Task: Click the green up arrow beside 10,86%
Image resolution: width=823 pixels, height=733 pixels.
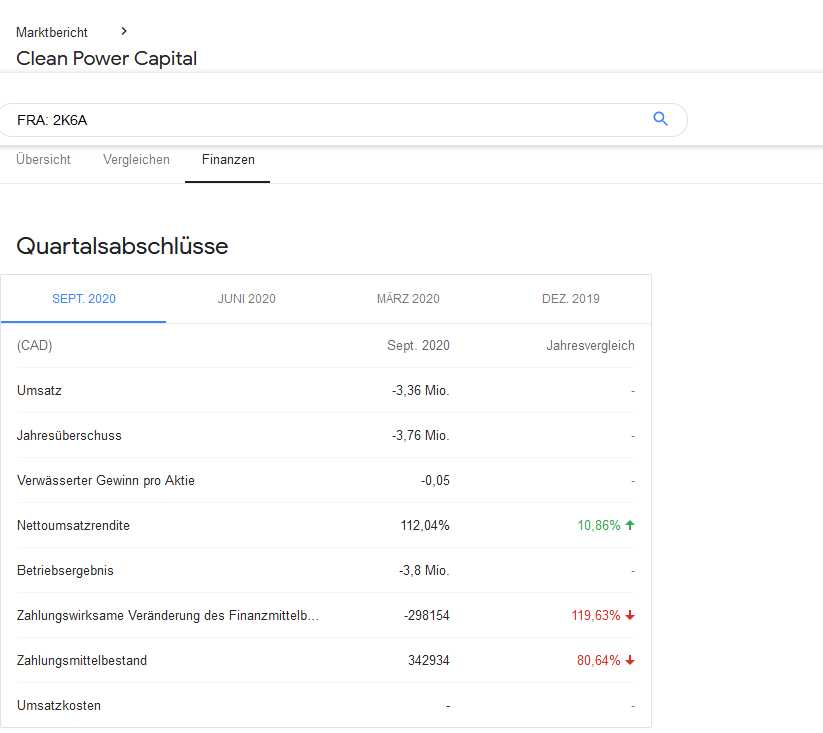Action: pos(630,525)
